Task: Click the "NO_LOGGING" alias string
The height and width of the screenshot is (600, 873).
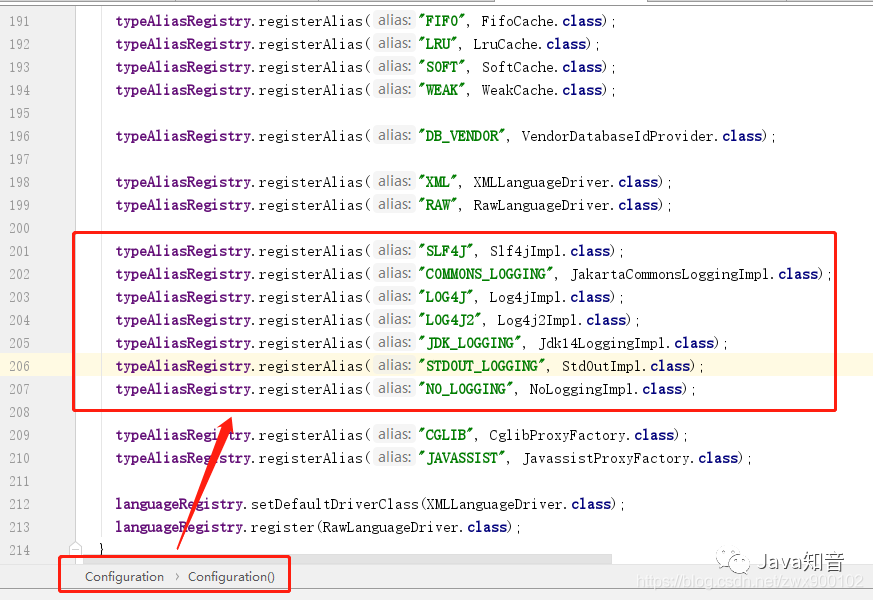Action: pyautogui.click(x=465, y=388)
